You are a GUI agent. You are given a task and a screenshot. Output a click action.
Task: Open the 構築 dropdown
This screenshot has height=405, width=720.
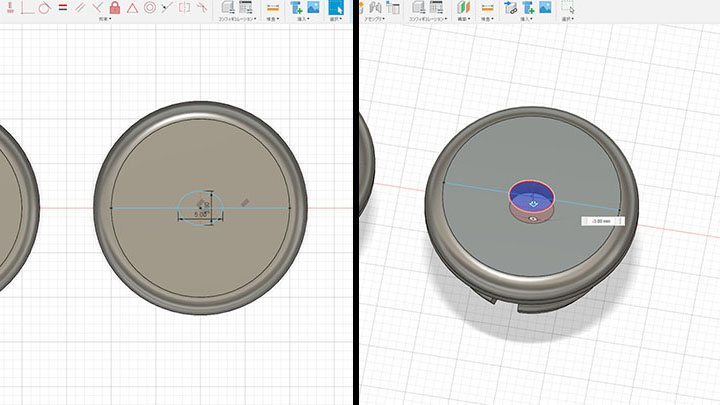pos(464,19)
